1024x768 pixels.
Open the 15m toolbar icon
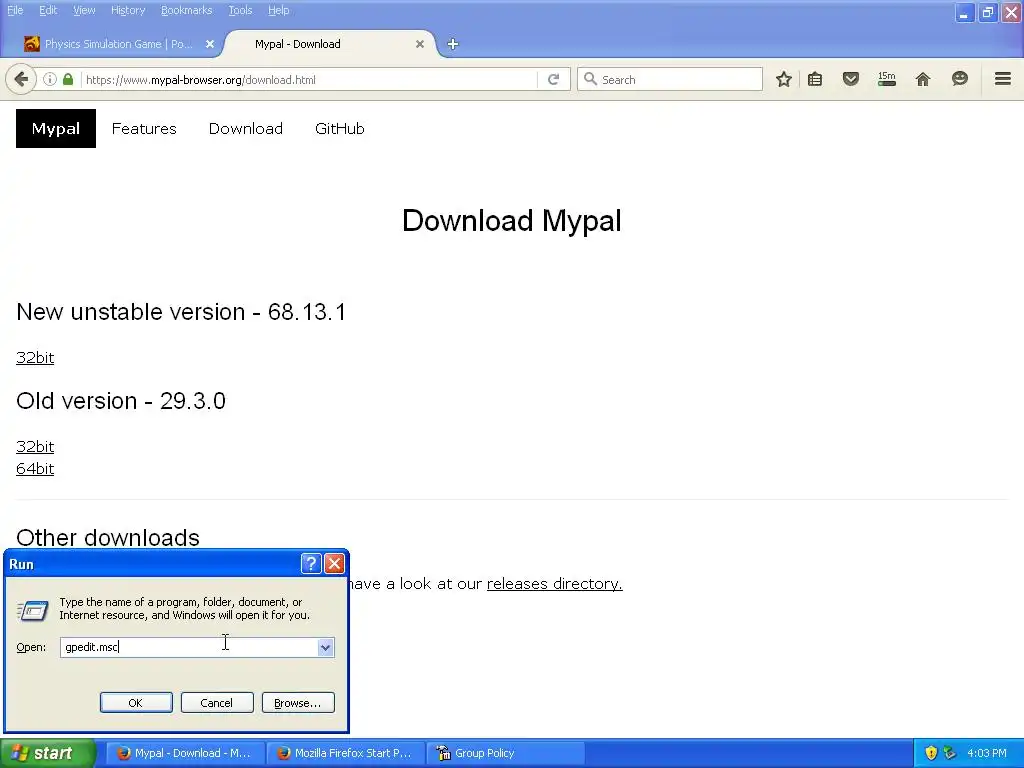(x=886, y=80)
